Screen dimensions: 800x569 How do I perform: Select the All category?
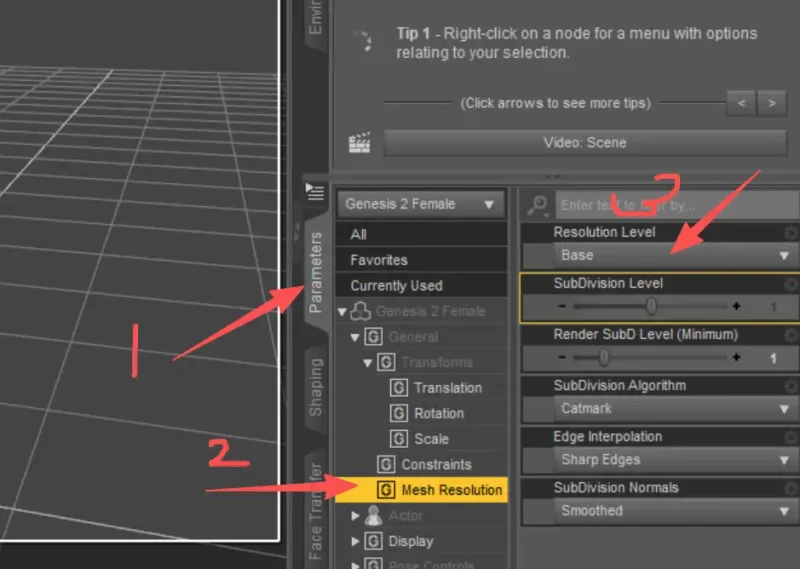click(420, 234)
